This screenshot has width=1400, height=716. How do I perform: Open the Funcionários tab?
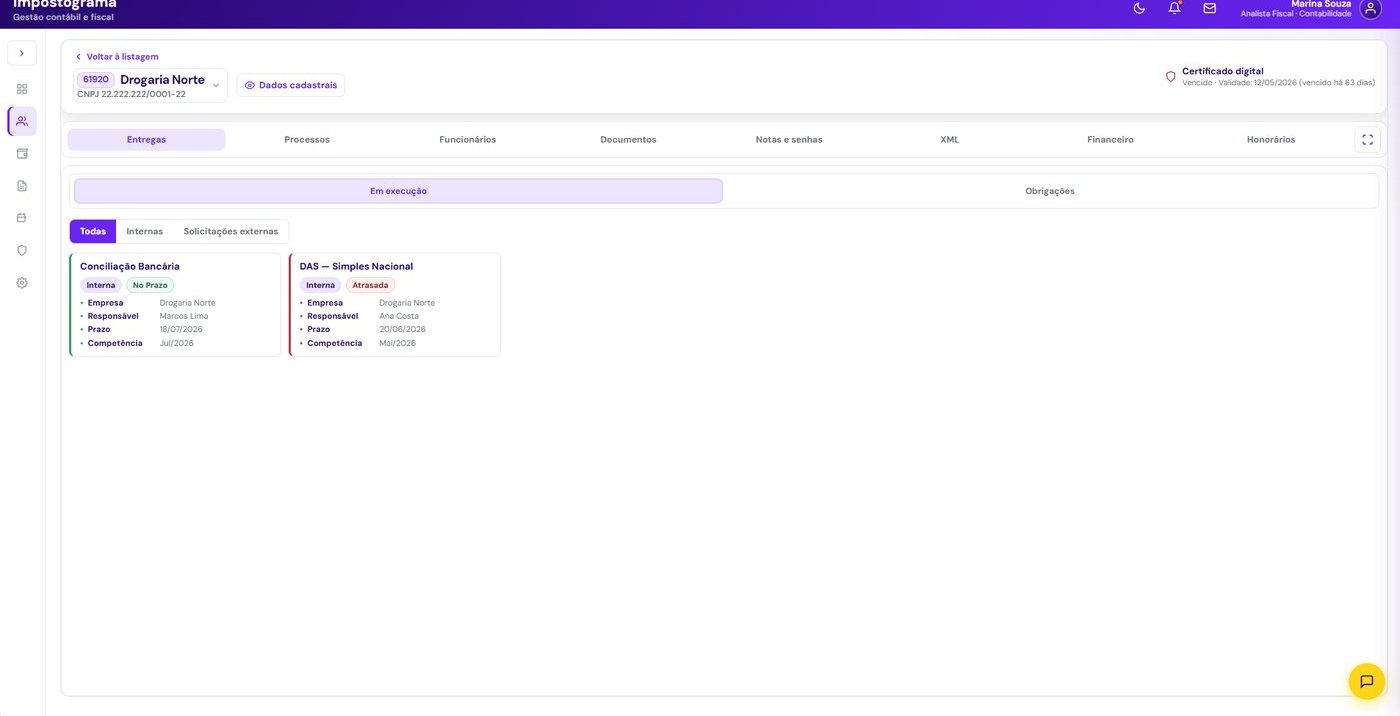tap(468, 140)
